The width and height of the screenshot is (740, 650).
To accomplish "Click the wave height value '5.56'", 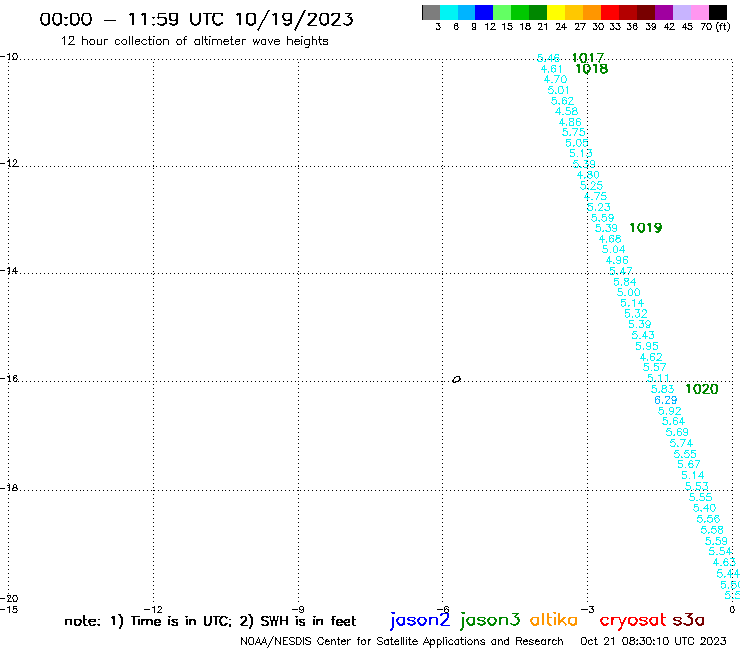I will 708,519.
